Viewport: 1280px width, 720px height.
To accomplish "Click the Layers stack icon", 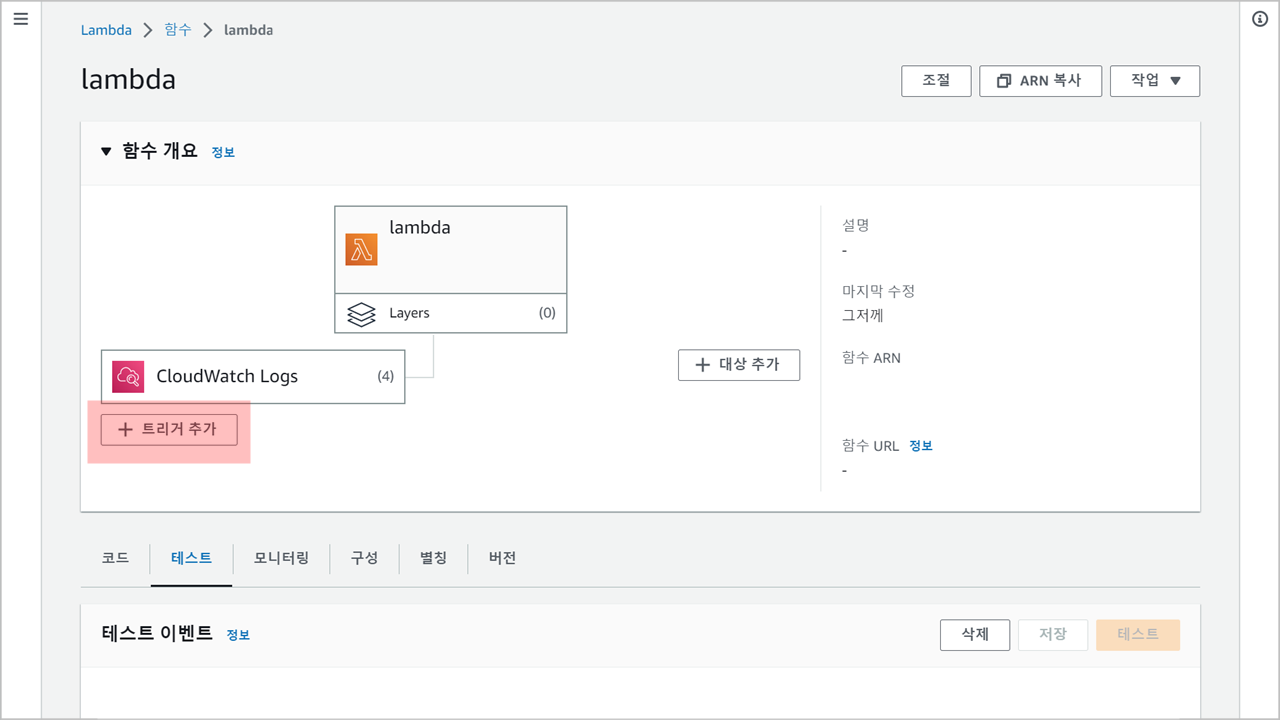I will [x=361, y=313].
